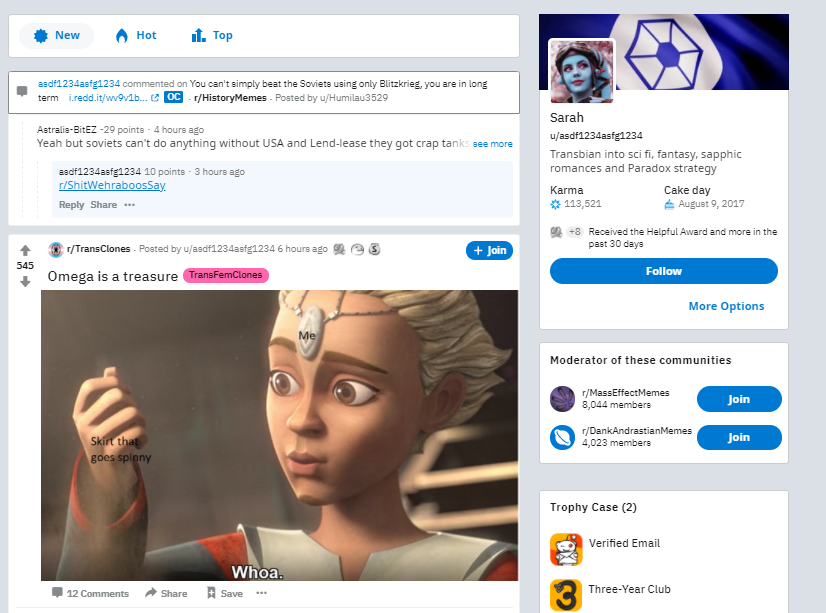
Task: Follow user Sarah
Action: point(664,271)
